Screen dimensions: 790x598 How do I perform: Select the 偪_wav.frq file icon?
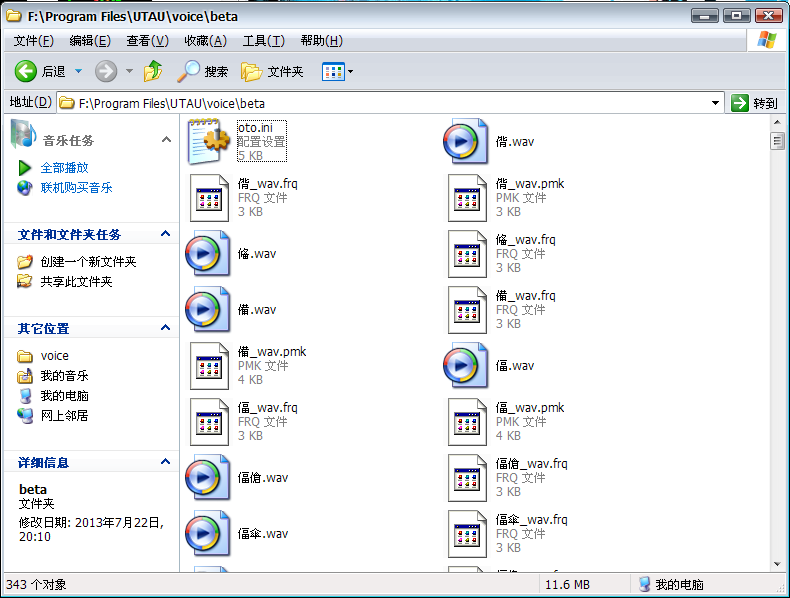[x=209, y=422]
